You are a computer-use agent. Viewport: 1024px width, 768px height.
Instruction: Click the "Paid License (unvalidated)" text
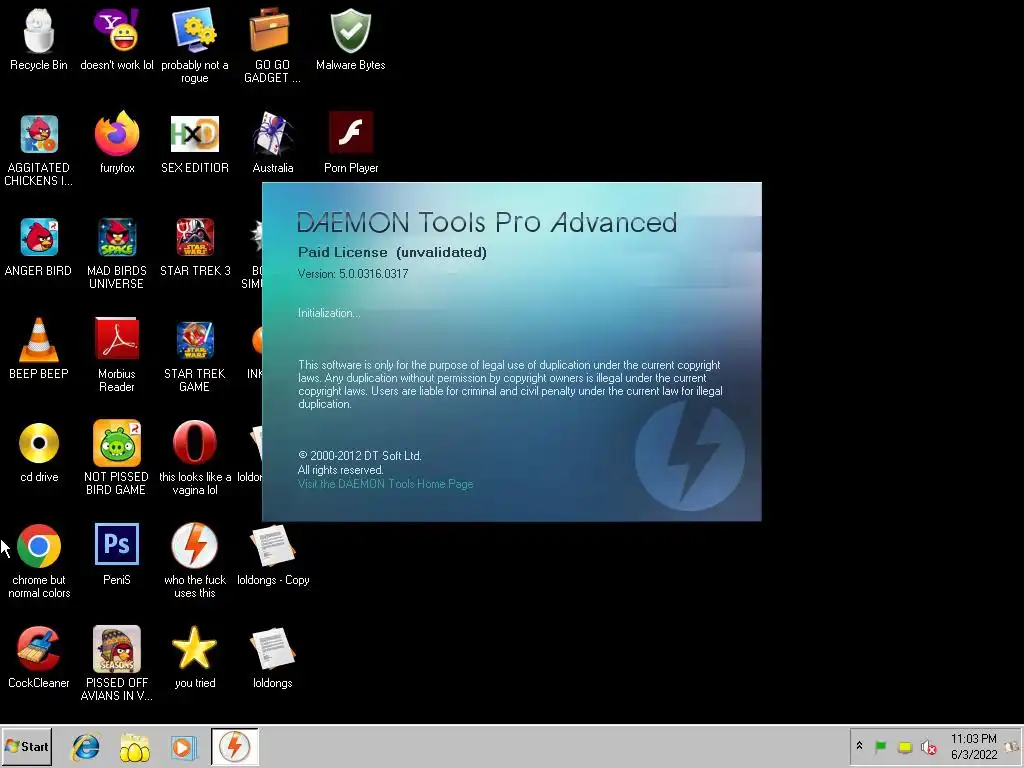392,252
